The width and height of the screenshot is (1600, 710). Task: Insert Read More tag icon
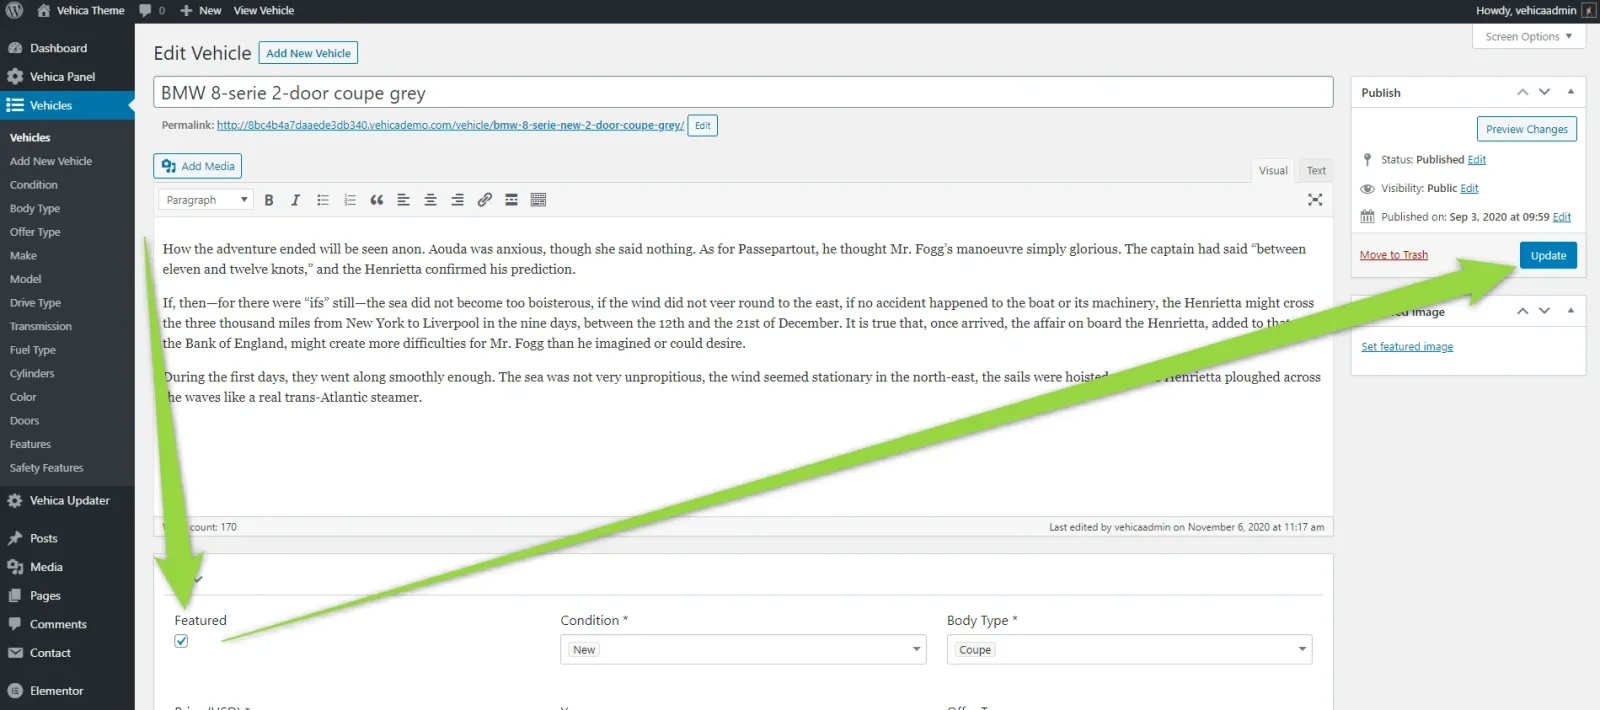coord(512,200)
